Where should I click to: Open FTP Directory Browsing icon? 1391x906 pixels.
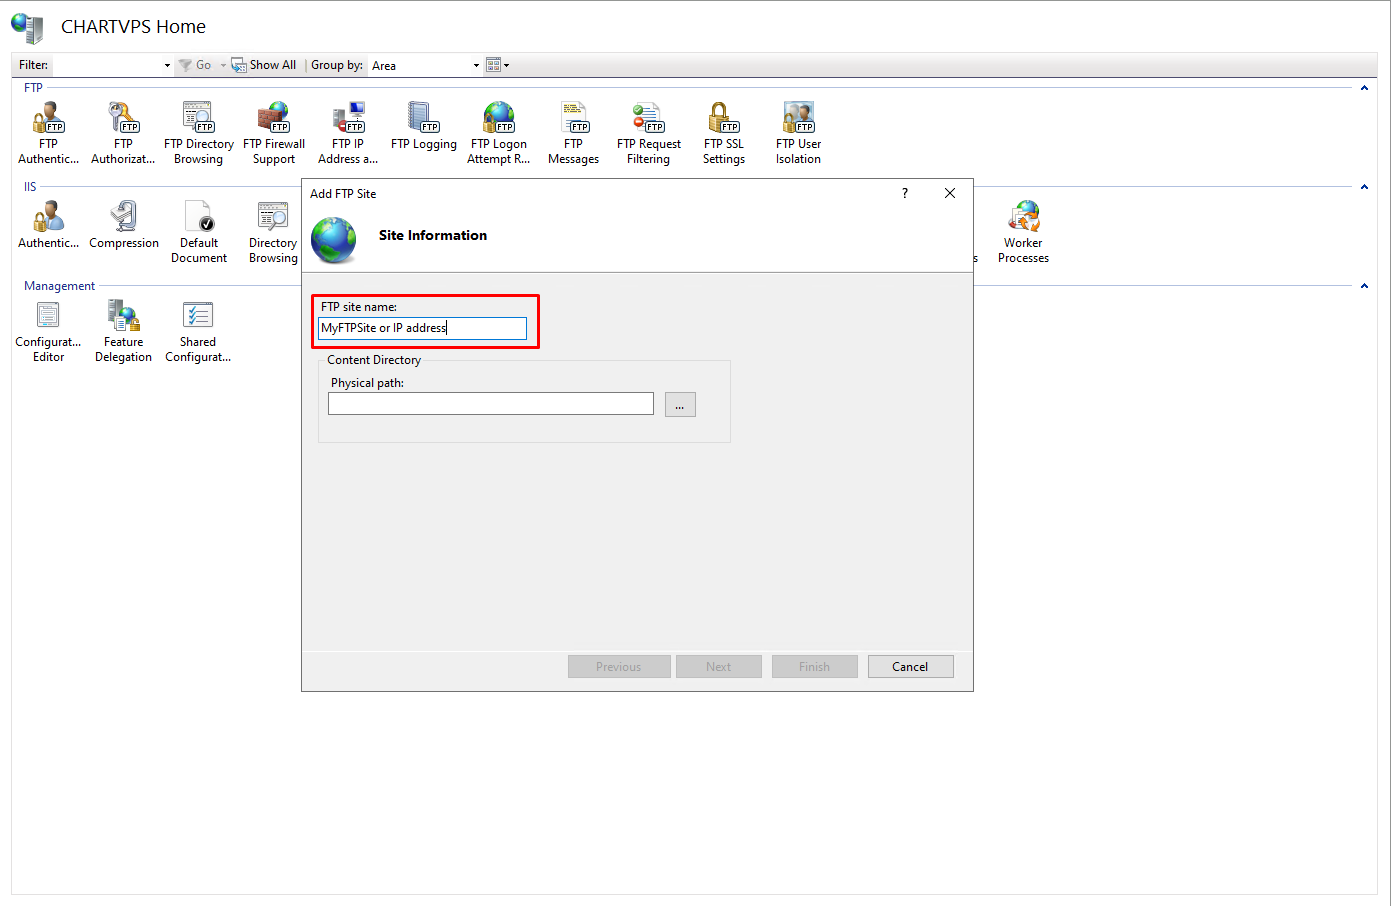[198, 132]
